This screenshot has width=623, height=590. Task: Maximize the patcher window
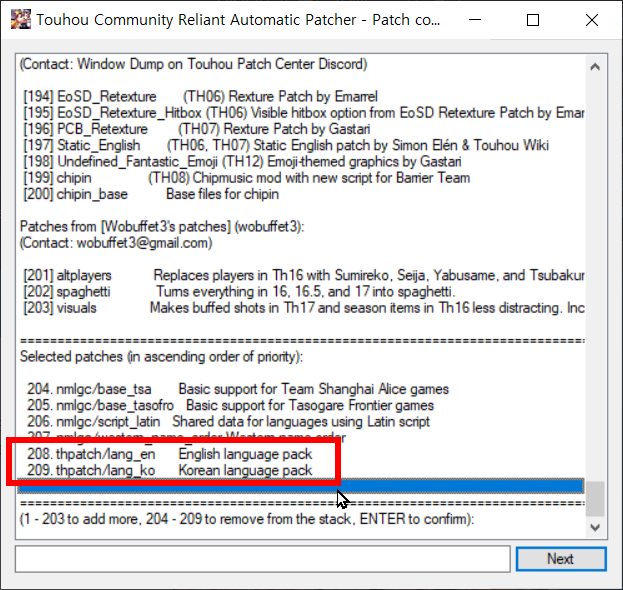coord(533,19)
